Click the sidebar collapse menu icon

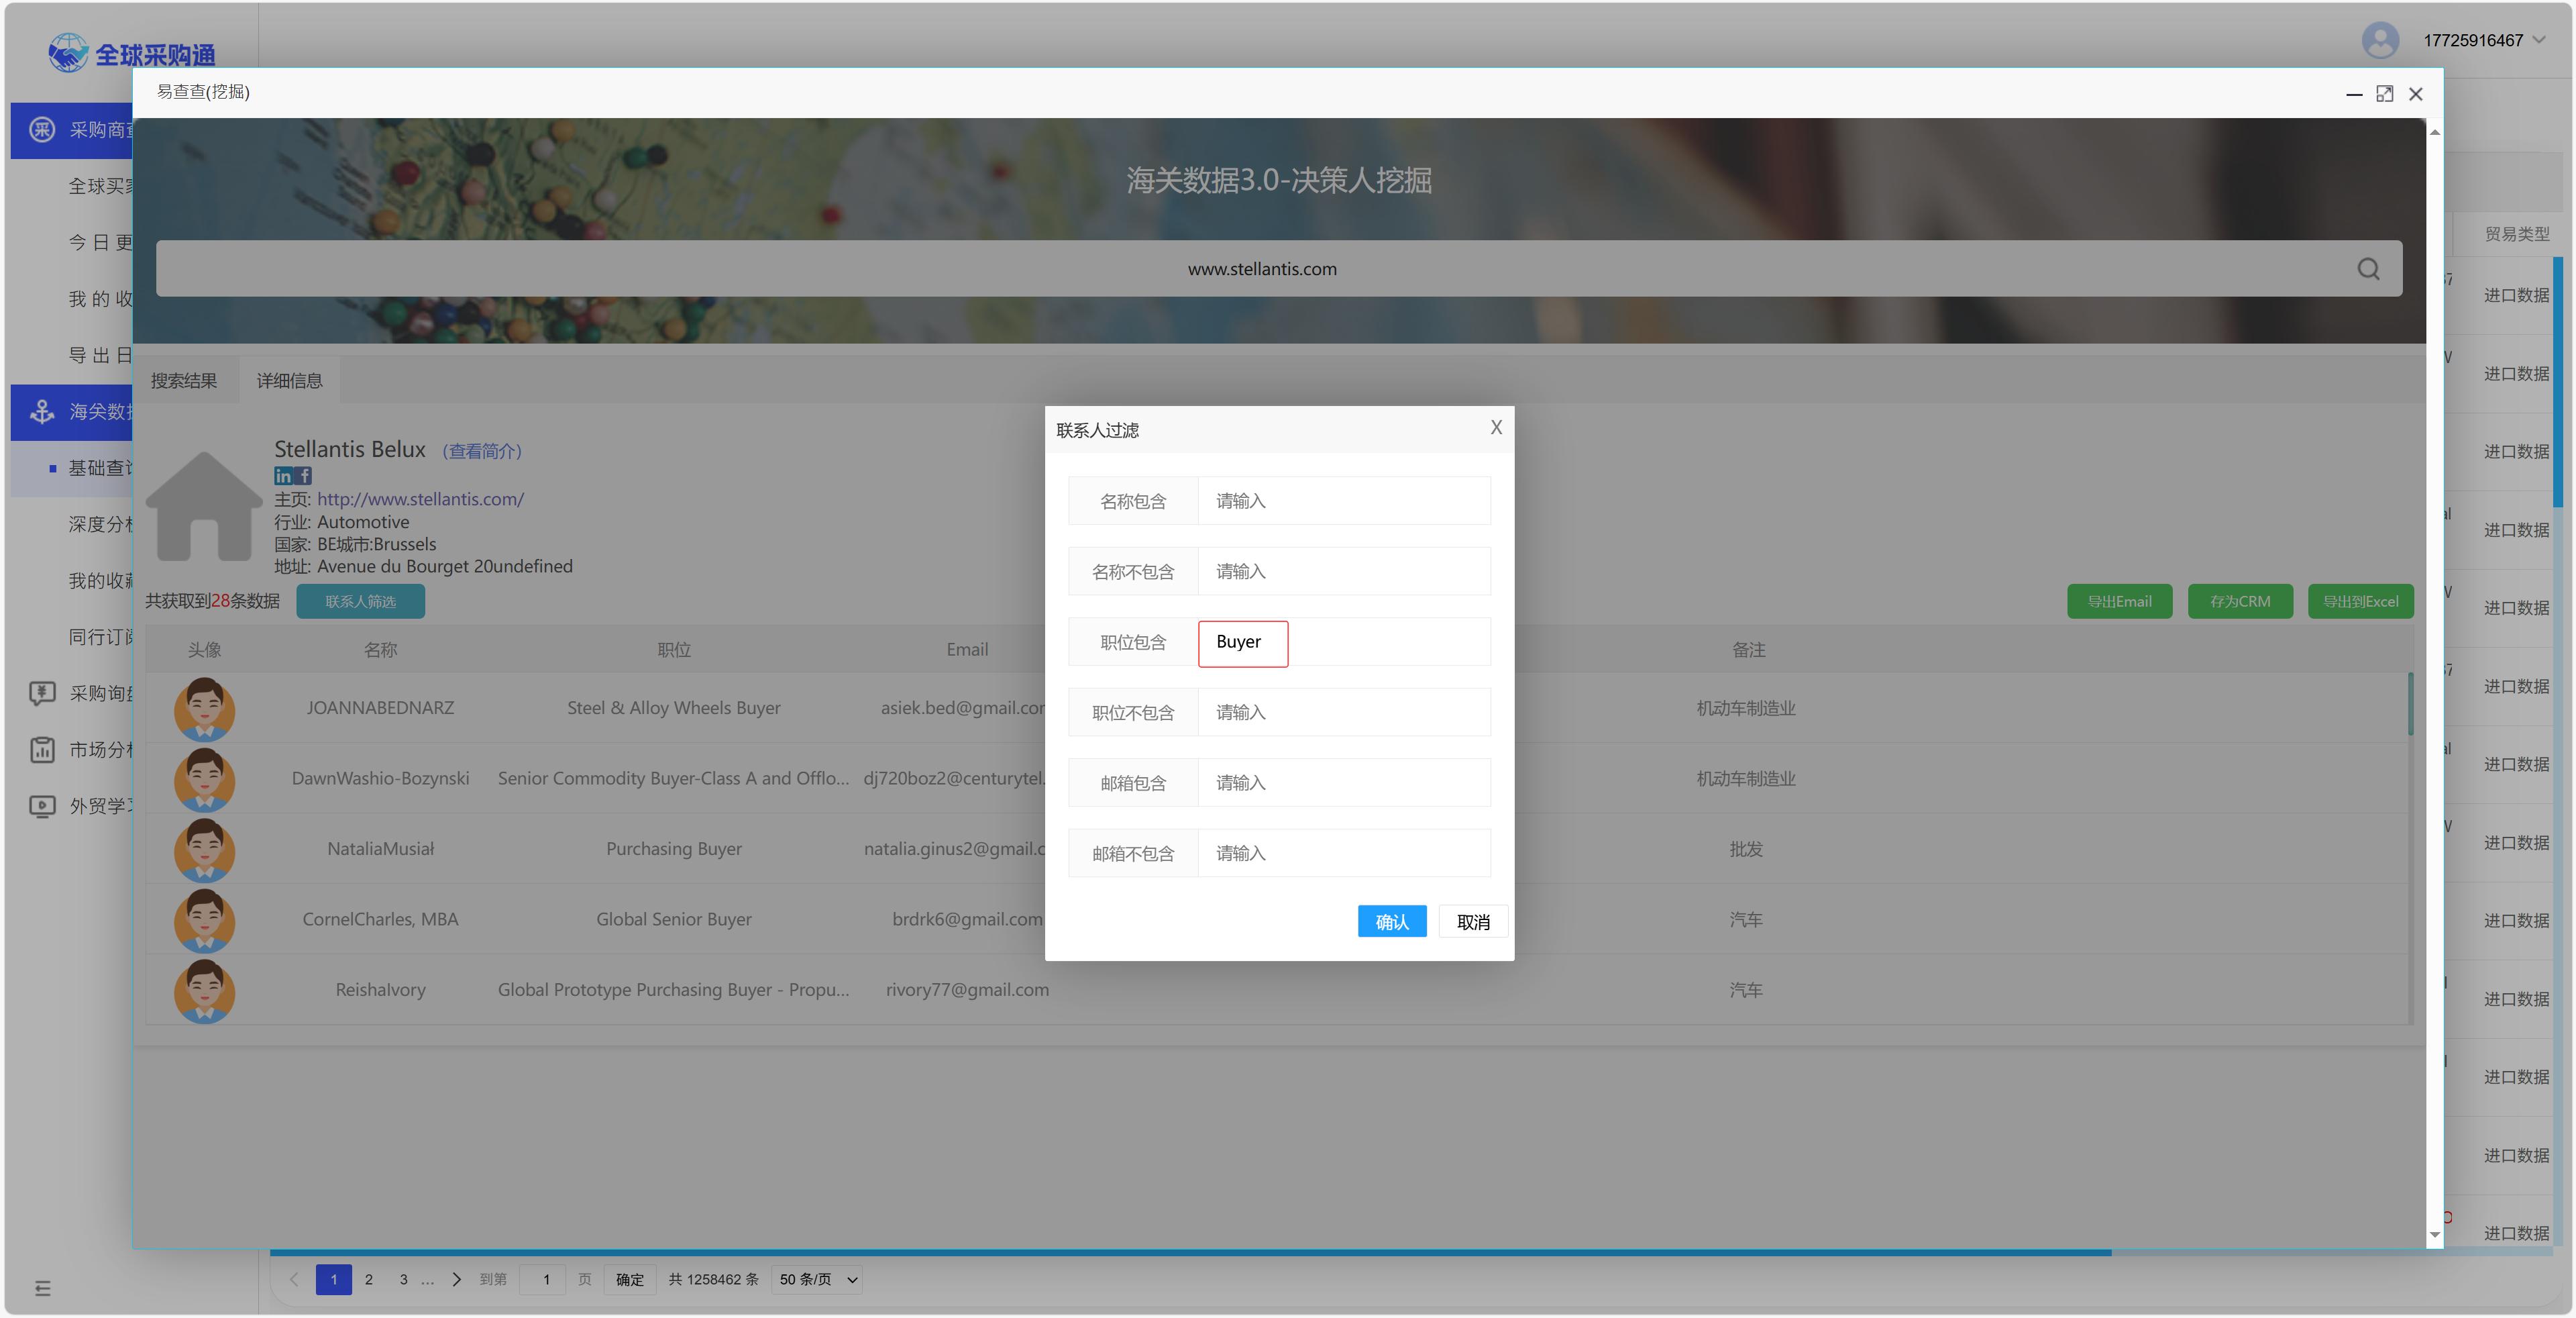coord(42,1288)
